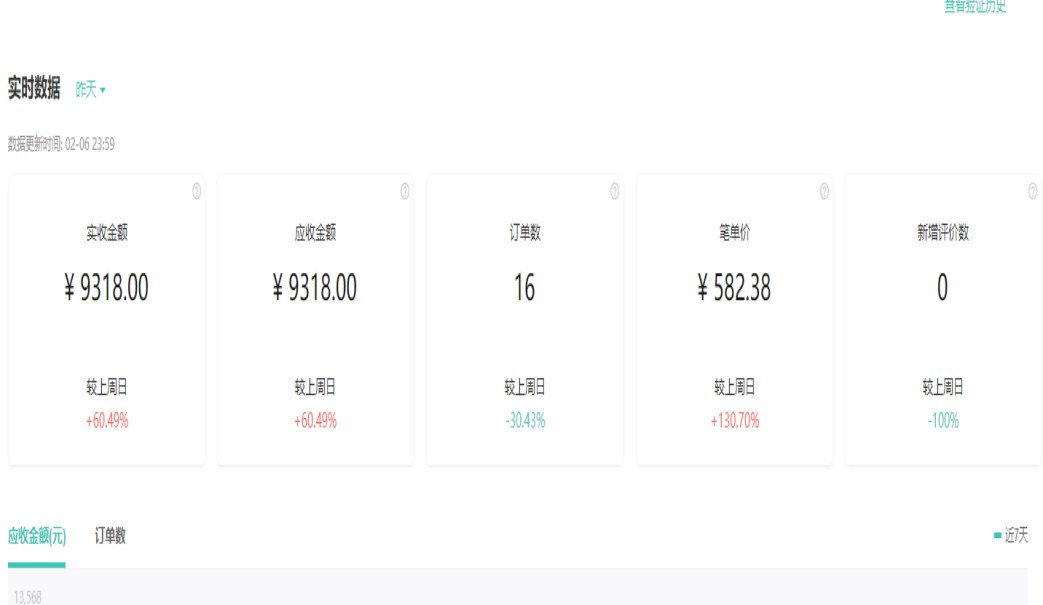
Task: Show help icon info for 新增评价数 card
Action: point(1033,193)
